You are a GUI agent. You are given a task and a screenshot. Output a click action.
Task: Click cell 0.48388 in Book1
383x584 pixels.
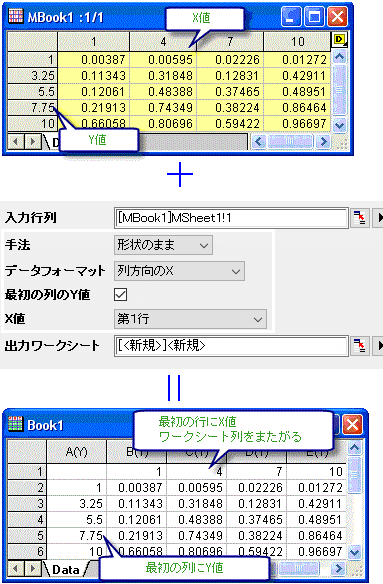[x=196, y=520]
